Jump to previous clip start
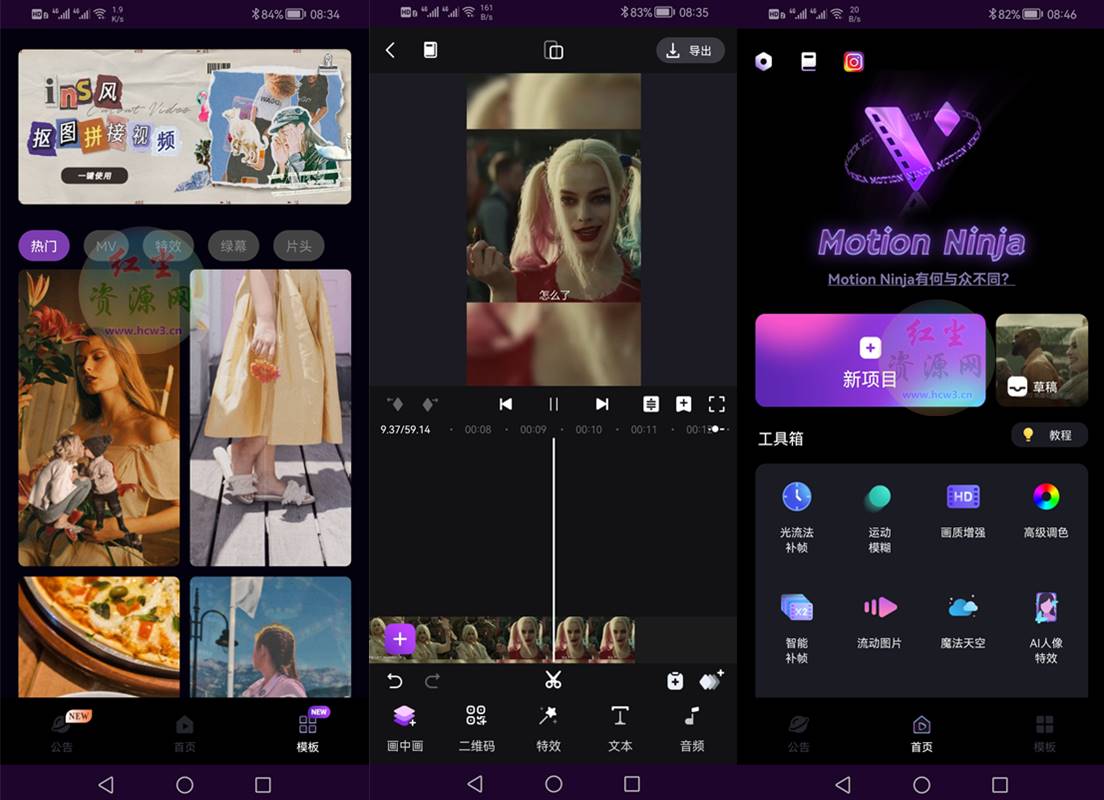Image resolution: width=1104 pixels, height=800 pixels. [506, 404]
